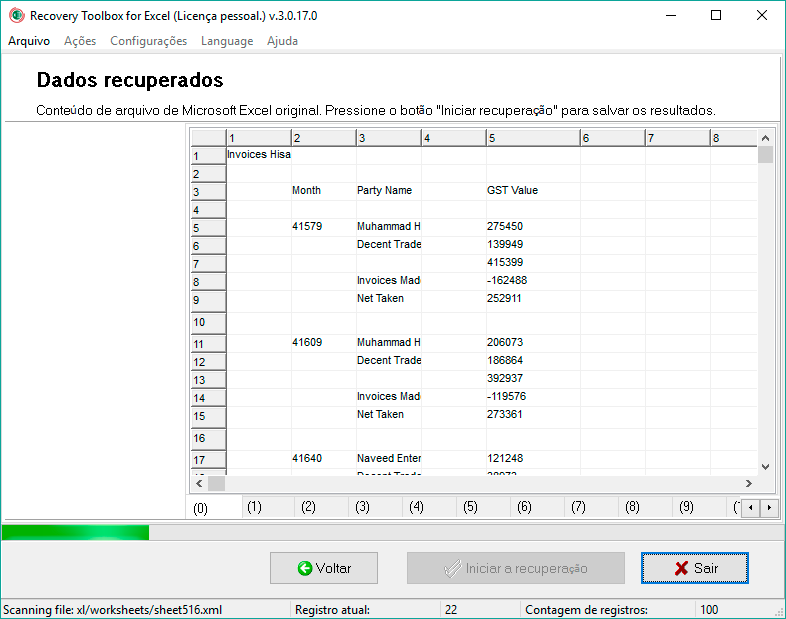Click the green scanning progress bar
This screenshot has width=786, height=619.
pos(75,532)
